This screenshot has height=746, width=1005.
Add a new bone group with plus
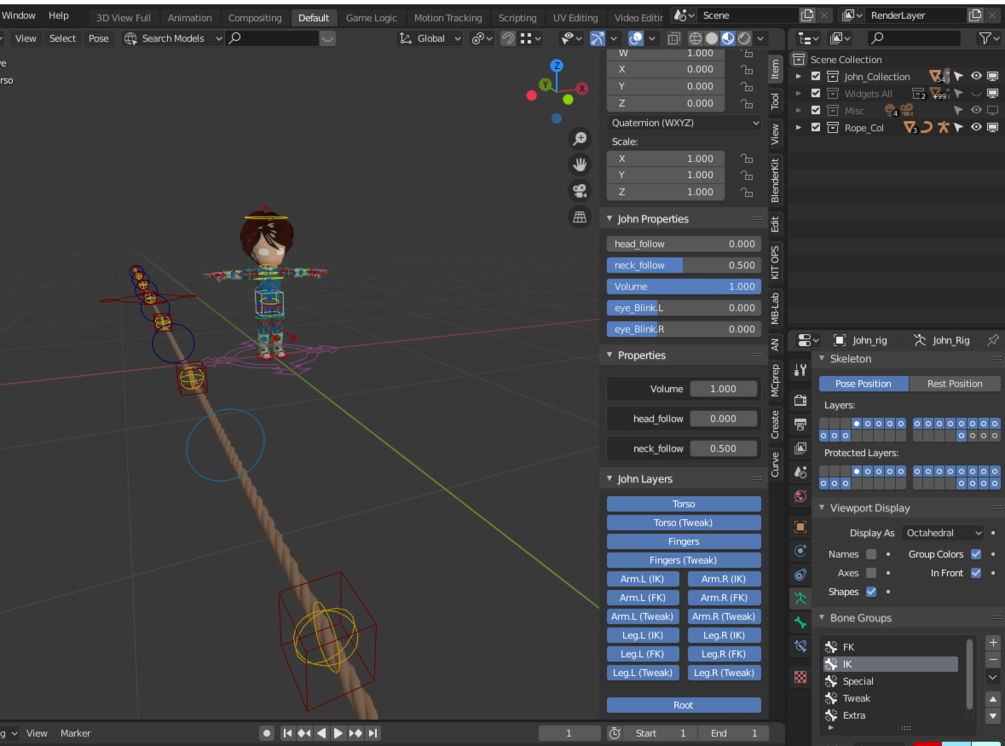993,642
